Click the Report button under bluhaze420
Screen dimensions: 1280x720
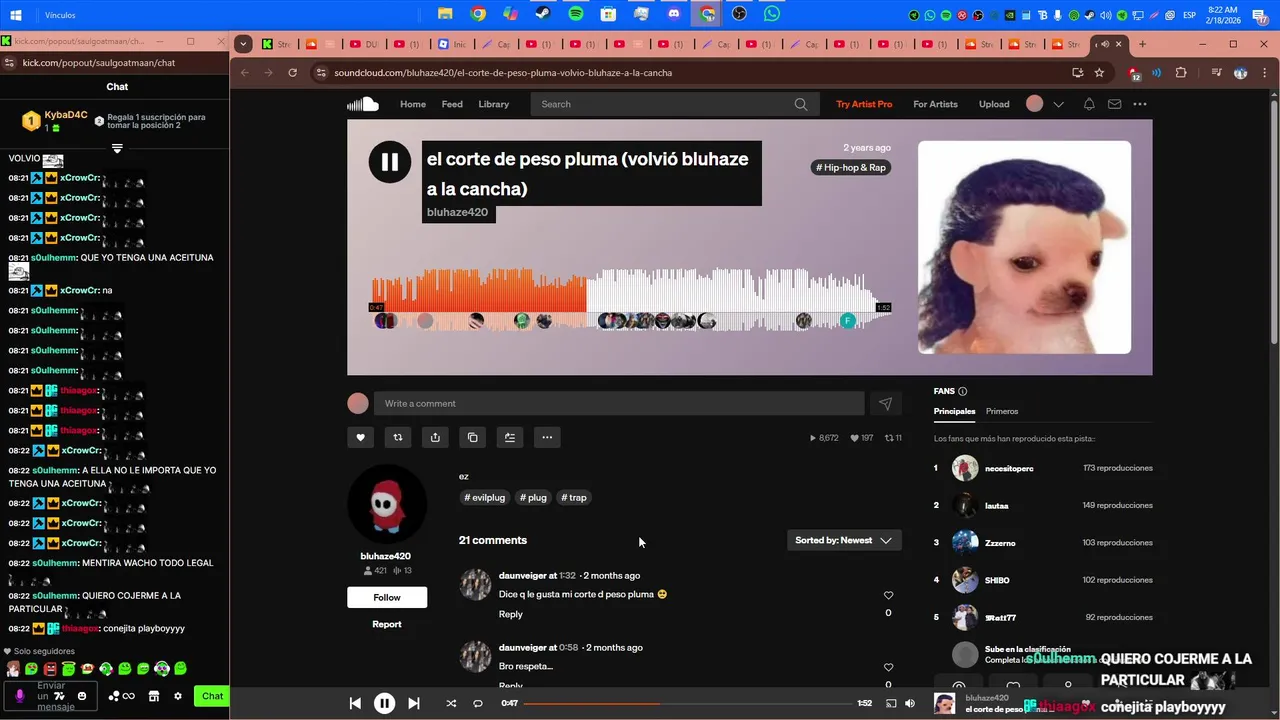point(387,624)
